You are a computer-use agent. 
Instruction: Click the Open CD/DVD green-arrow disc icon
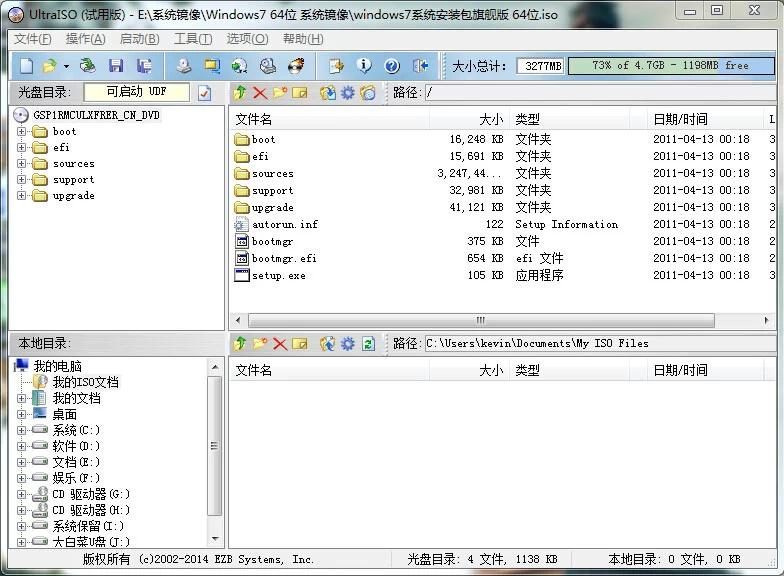click(88, 66)
